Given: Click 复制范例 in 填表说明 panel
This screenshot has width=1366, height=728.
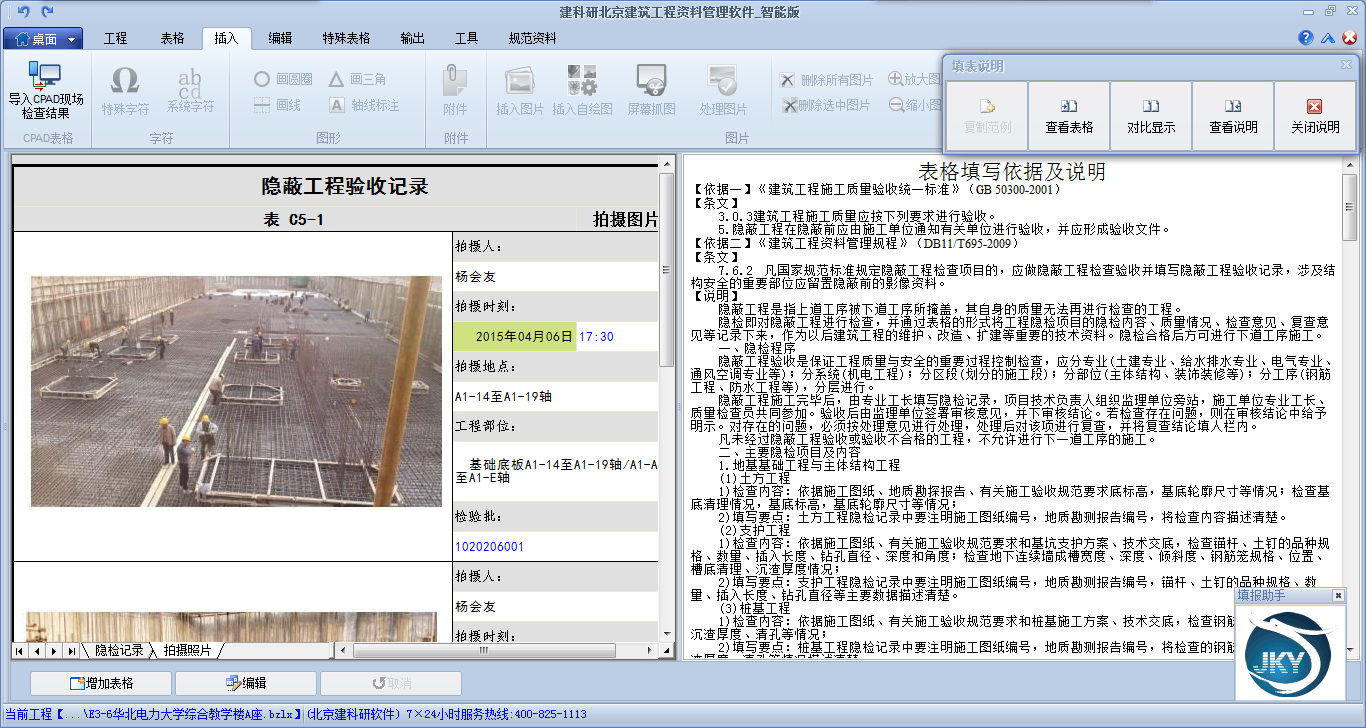Looking at the screenshot, I should pos(987,116).
